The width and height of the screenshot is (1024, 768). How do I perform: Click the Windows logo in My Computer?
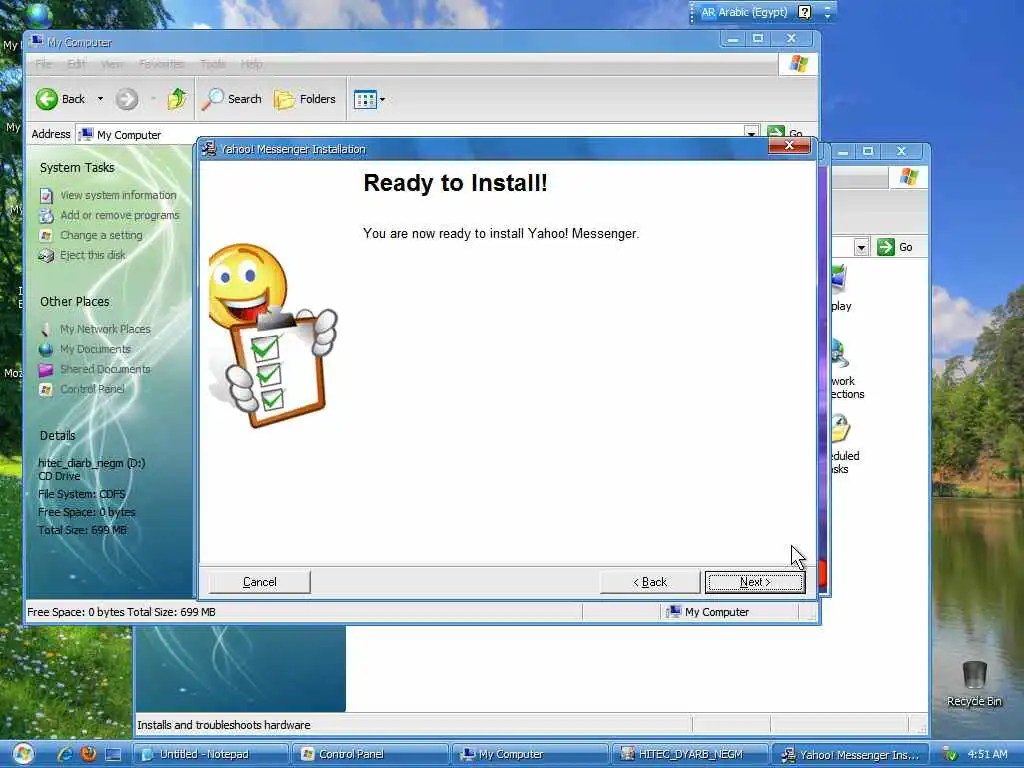(798, 63)
